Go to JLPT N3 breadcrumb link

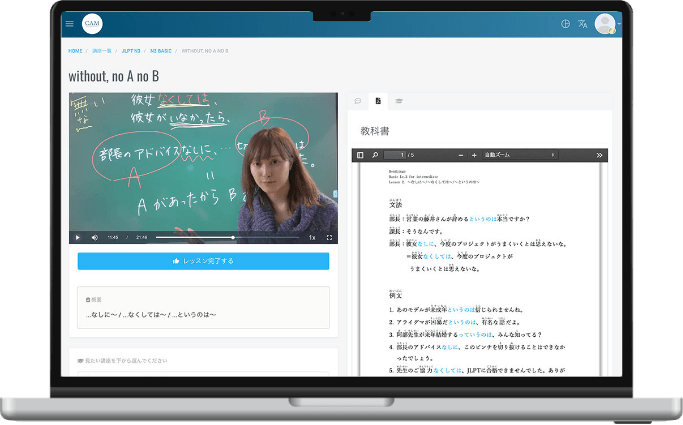131,50
